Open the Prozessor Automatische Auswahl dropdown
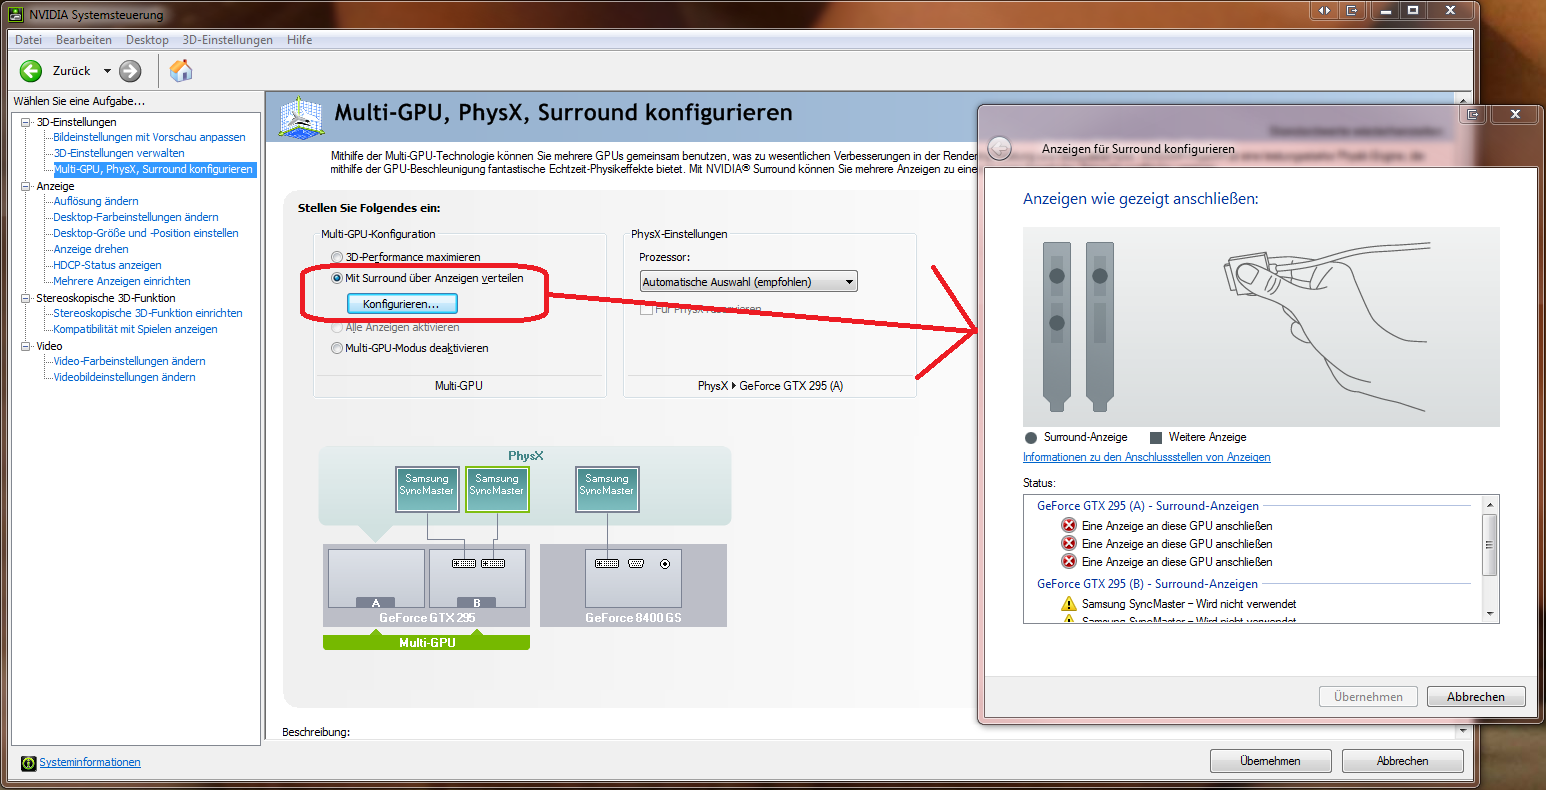 [748, 282]
